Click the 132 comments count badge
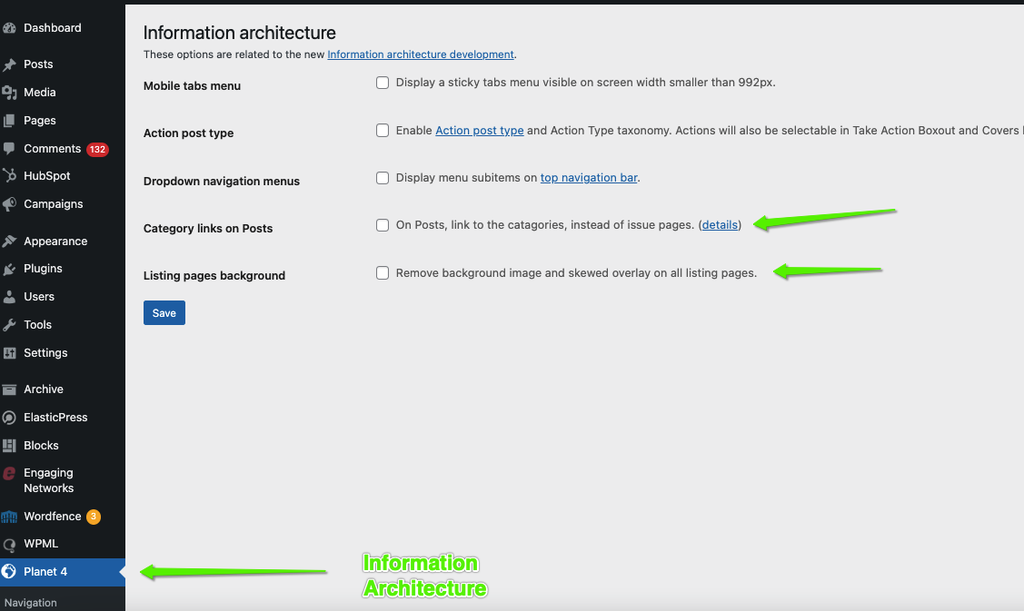The width and height of the screenshot is (1024, 611). pyautogui.click(x=97, y=149)
